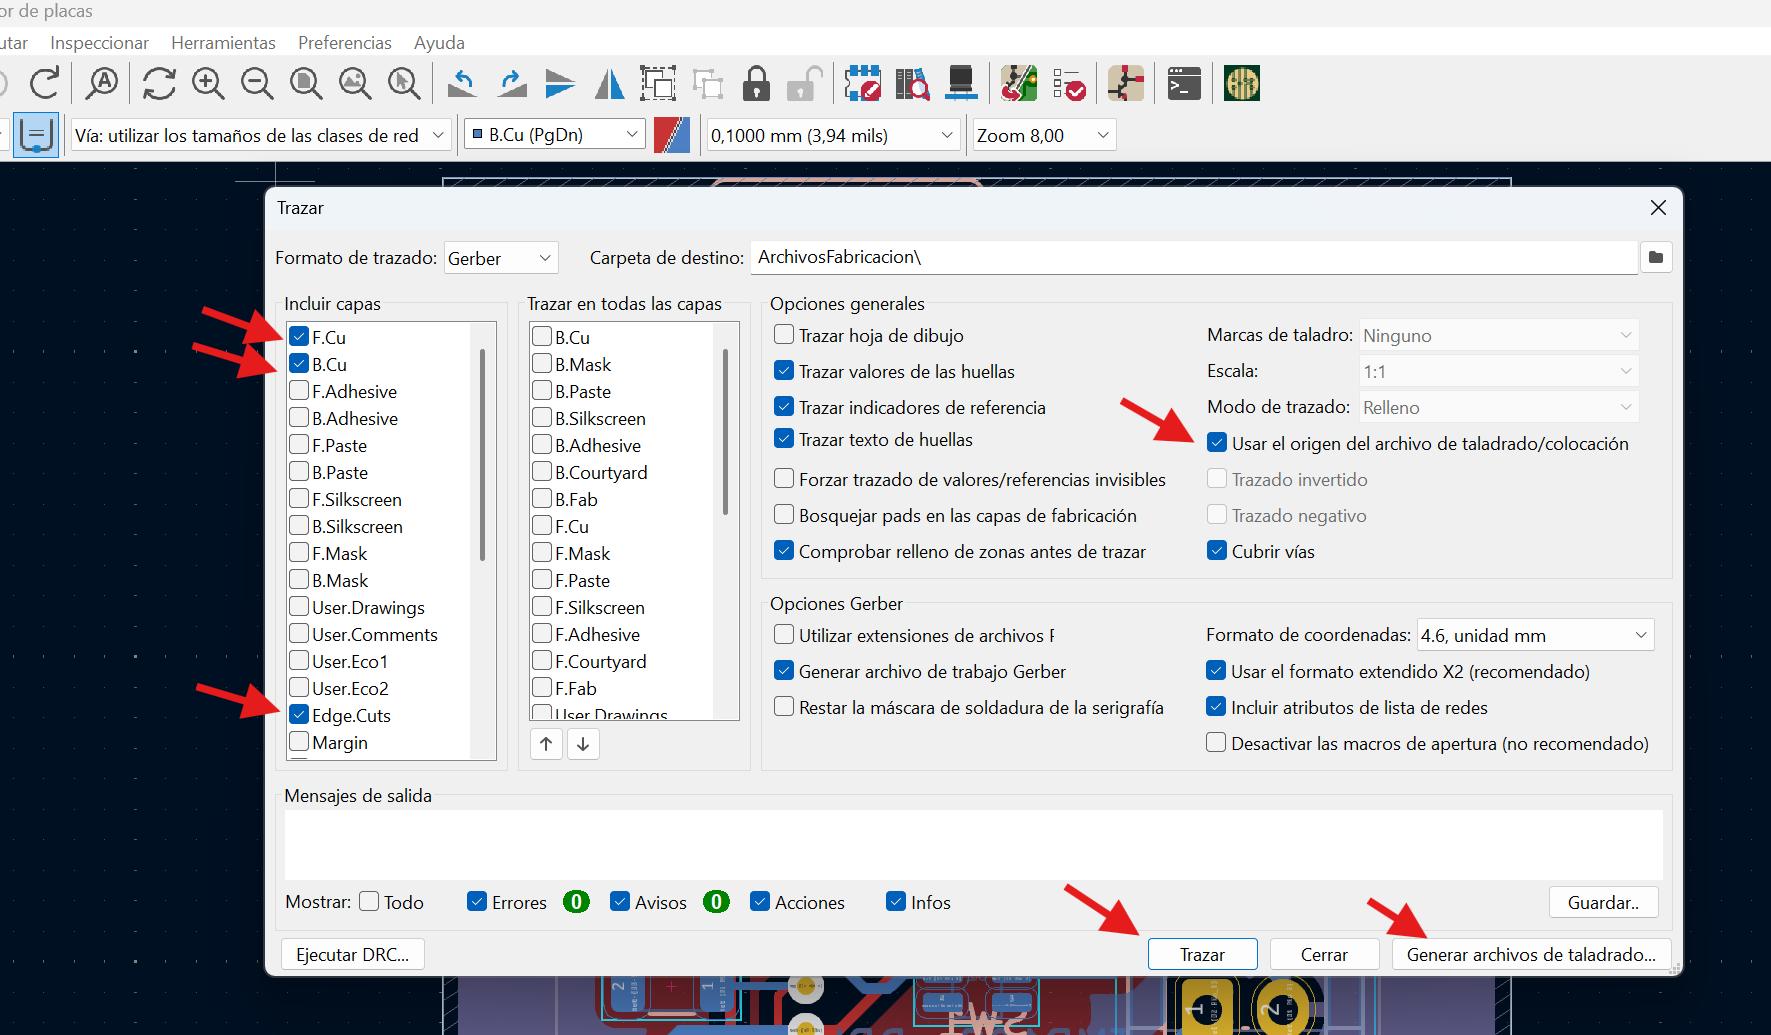Click Ejecutar DRC button
Image resolution: width=1771 pixels, height=1035 pixels.
coord(353,954)
